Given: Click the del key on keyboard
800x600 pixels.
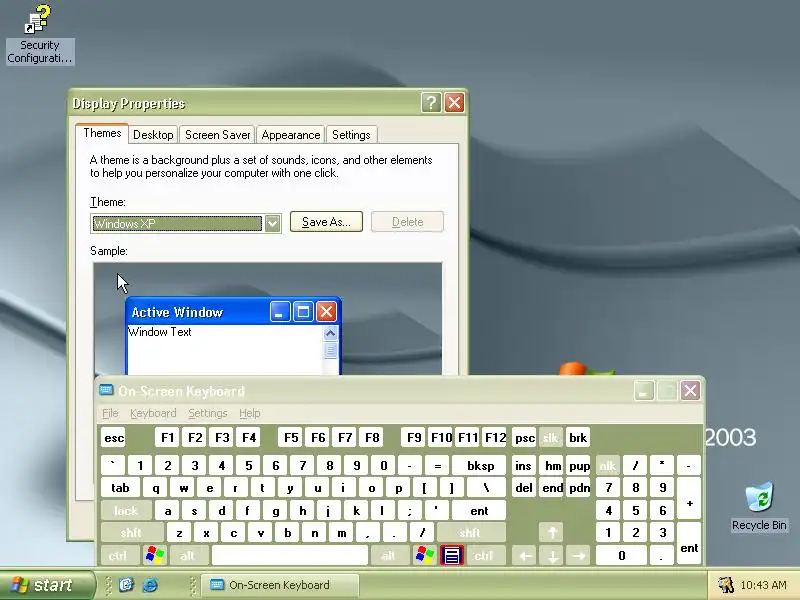Looking at the screenshot, I should point(524,488).
